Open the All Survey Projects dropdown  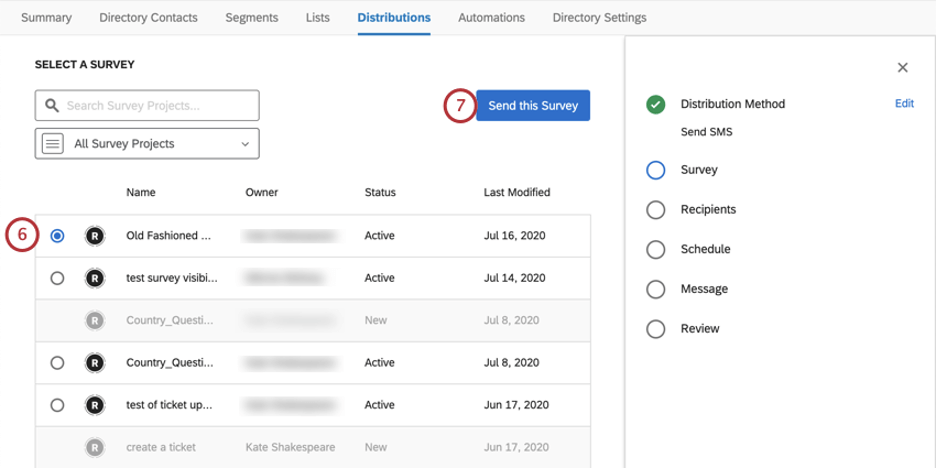[x=147, y=143]
